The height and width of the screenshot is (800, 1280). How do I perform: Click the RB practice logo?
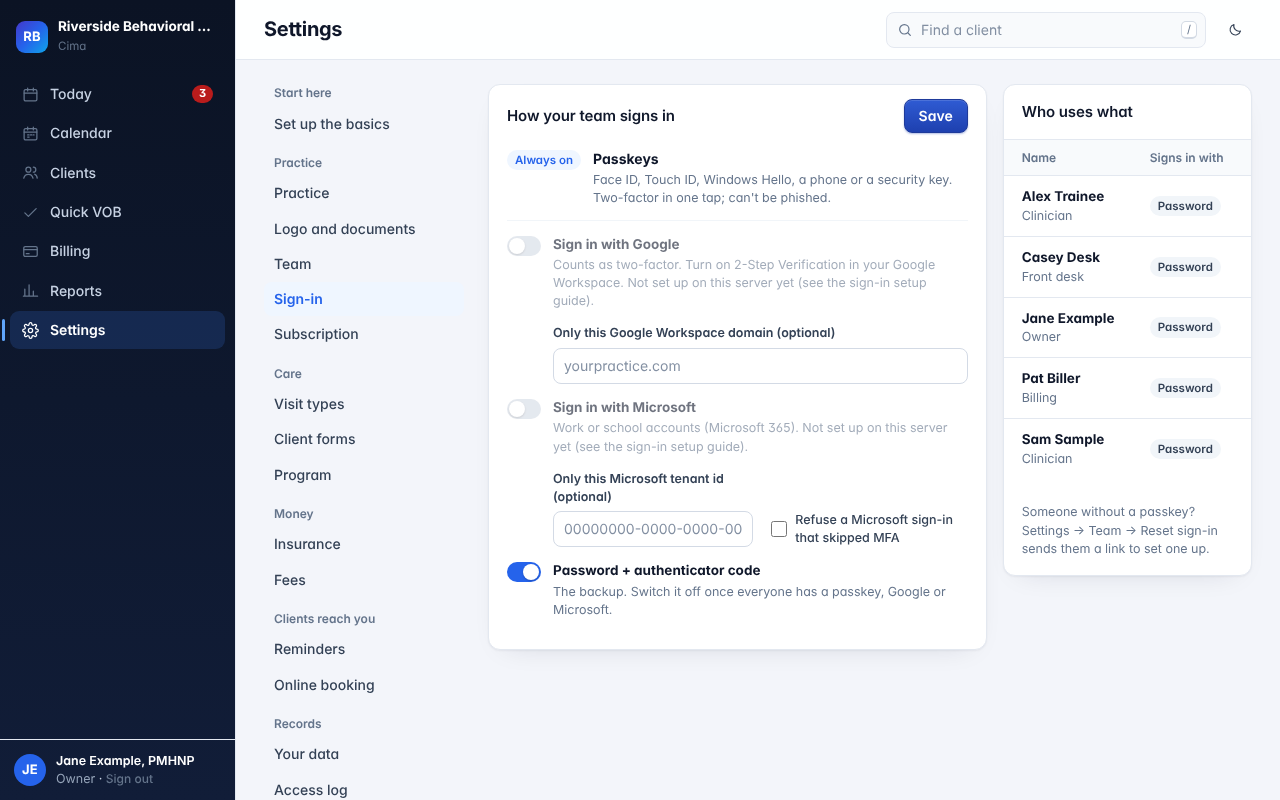click(32, 36)
